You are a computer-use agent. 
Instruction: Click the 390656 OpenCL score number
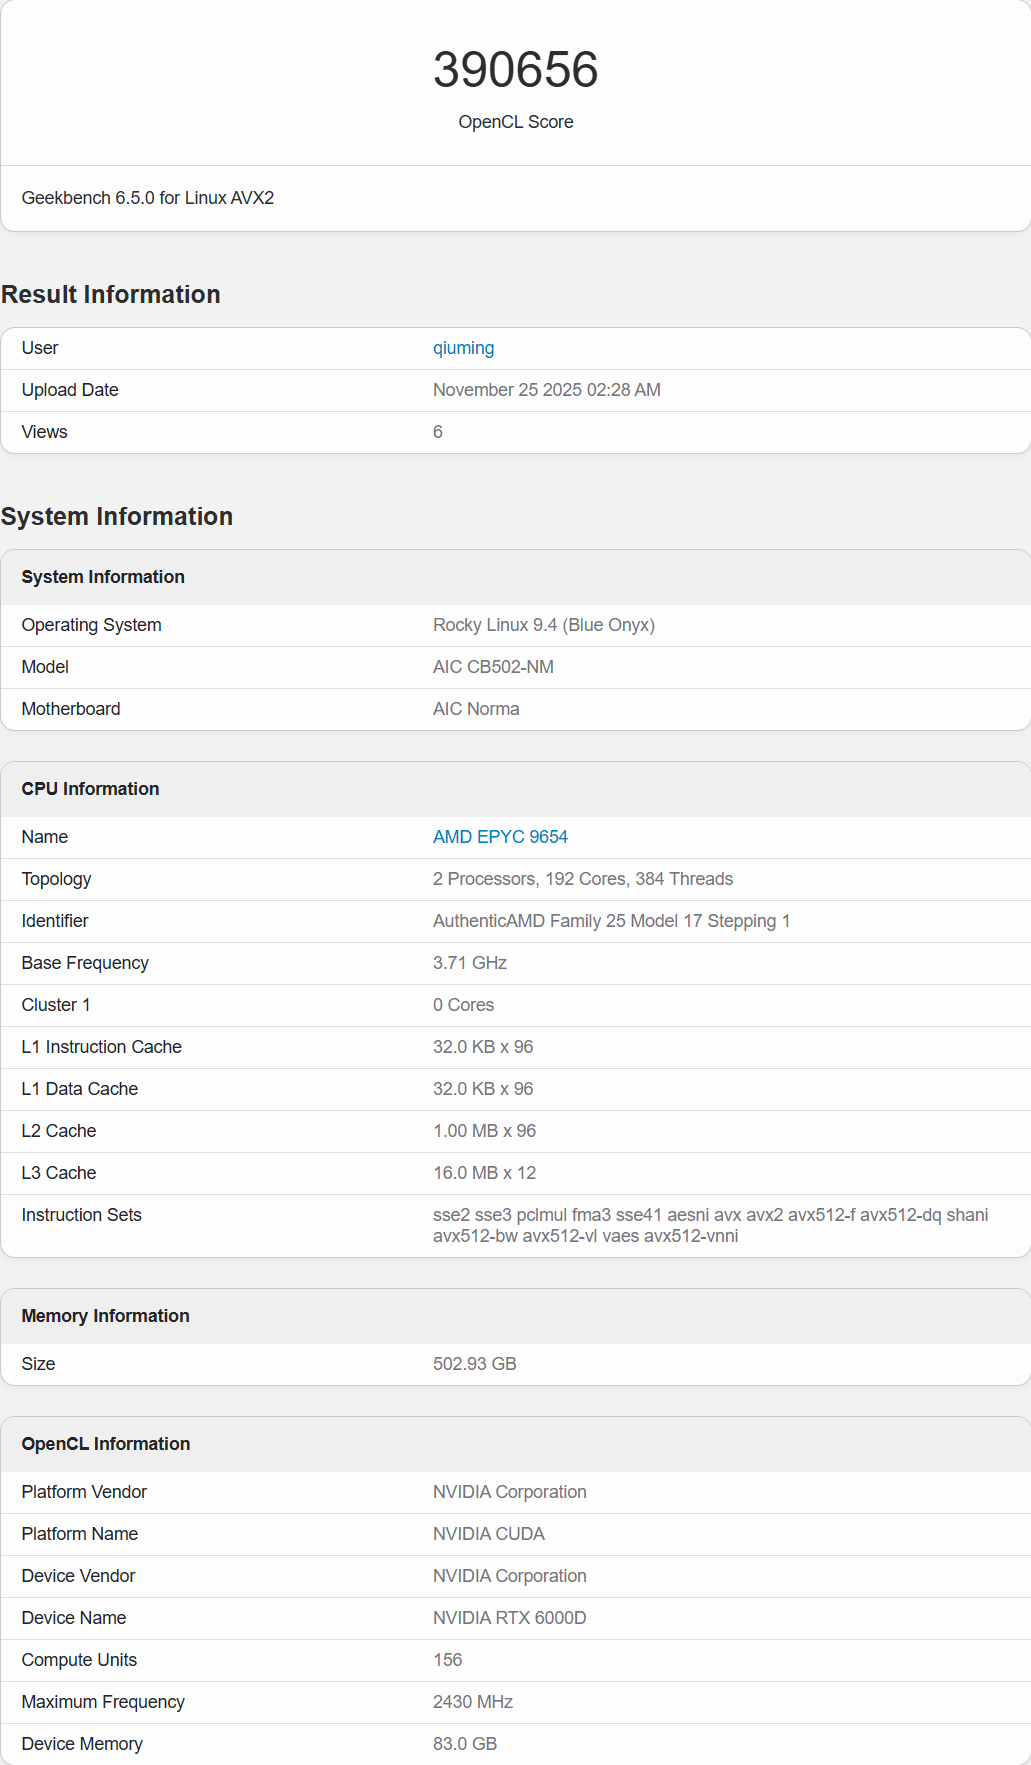515,70
